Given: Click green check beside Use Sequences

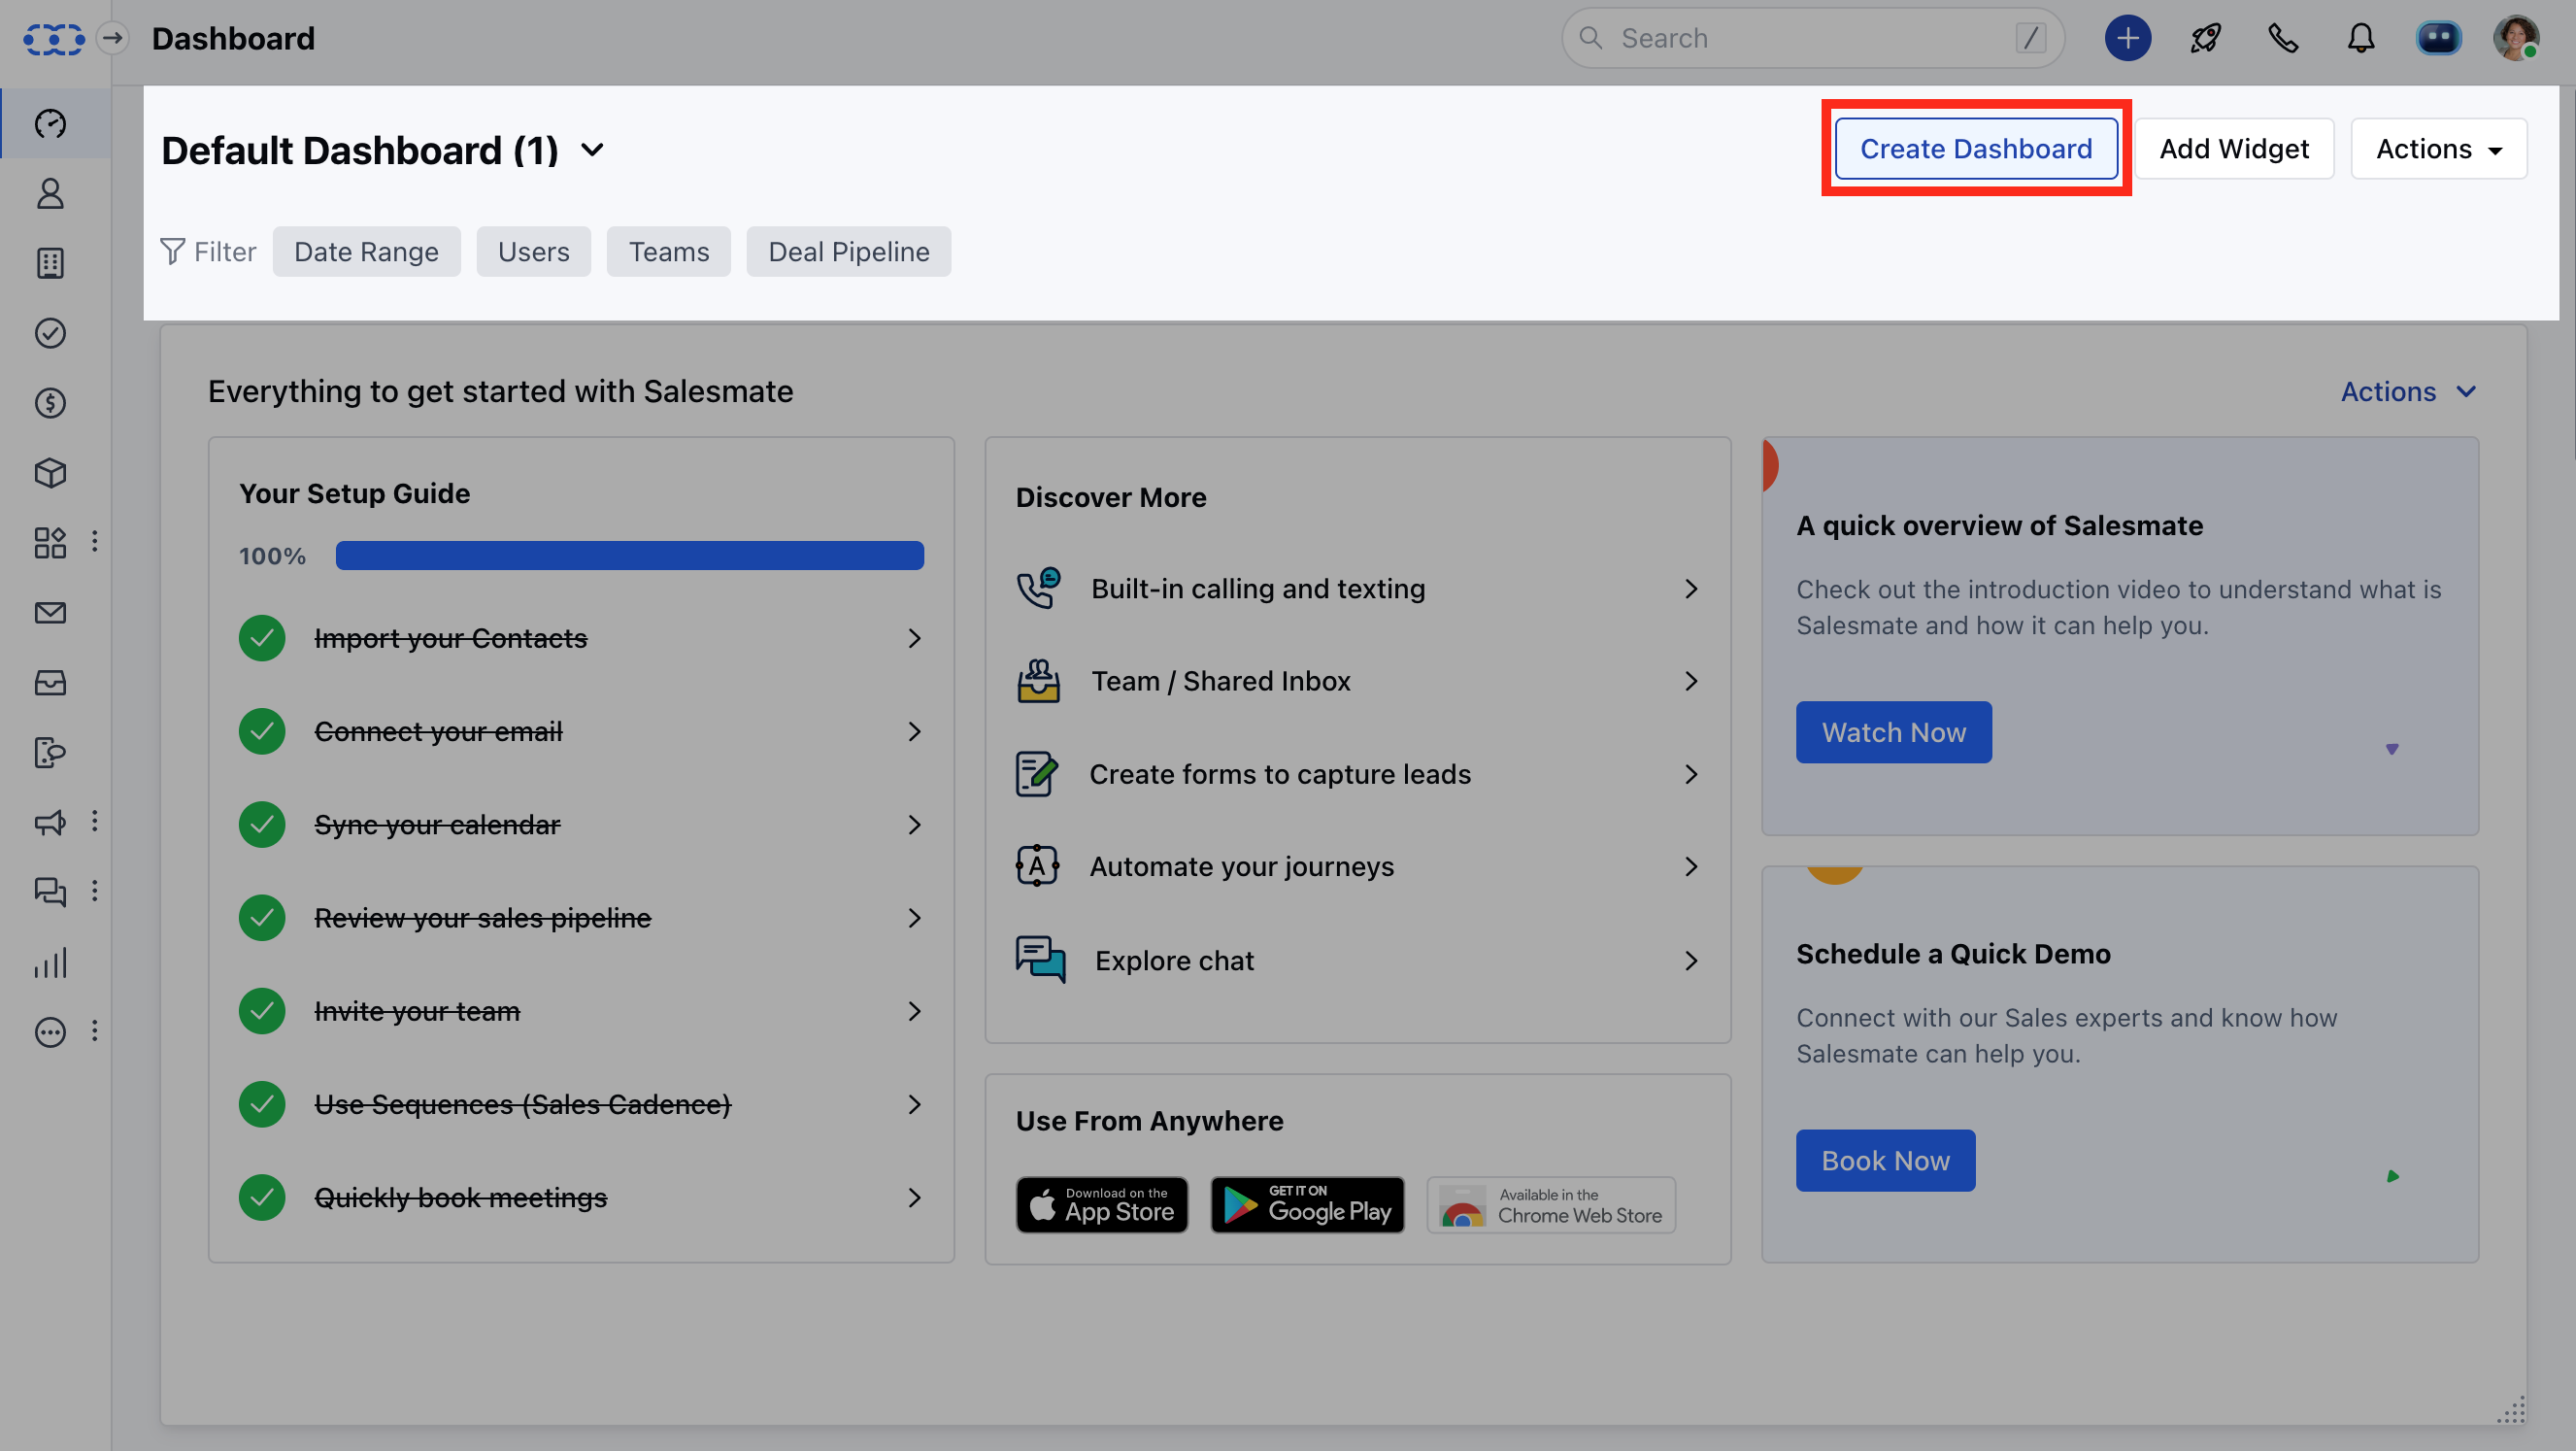Looking at the screenshot, I should click(262, 1104).
